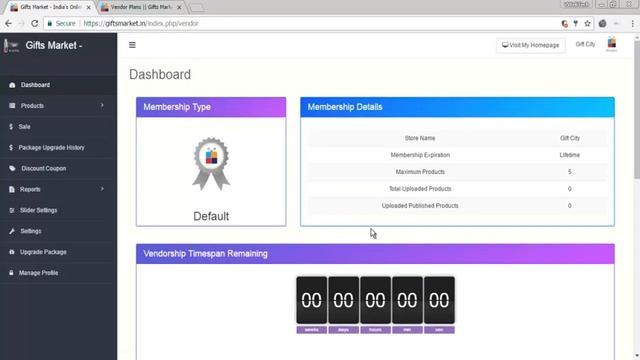Click Total Uploaded Products label
640x360 pixels.
tap(420, 189)
